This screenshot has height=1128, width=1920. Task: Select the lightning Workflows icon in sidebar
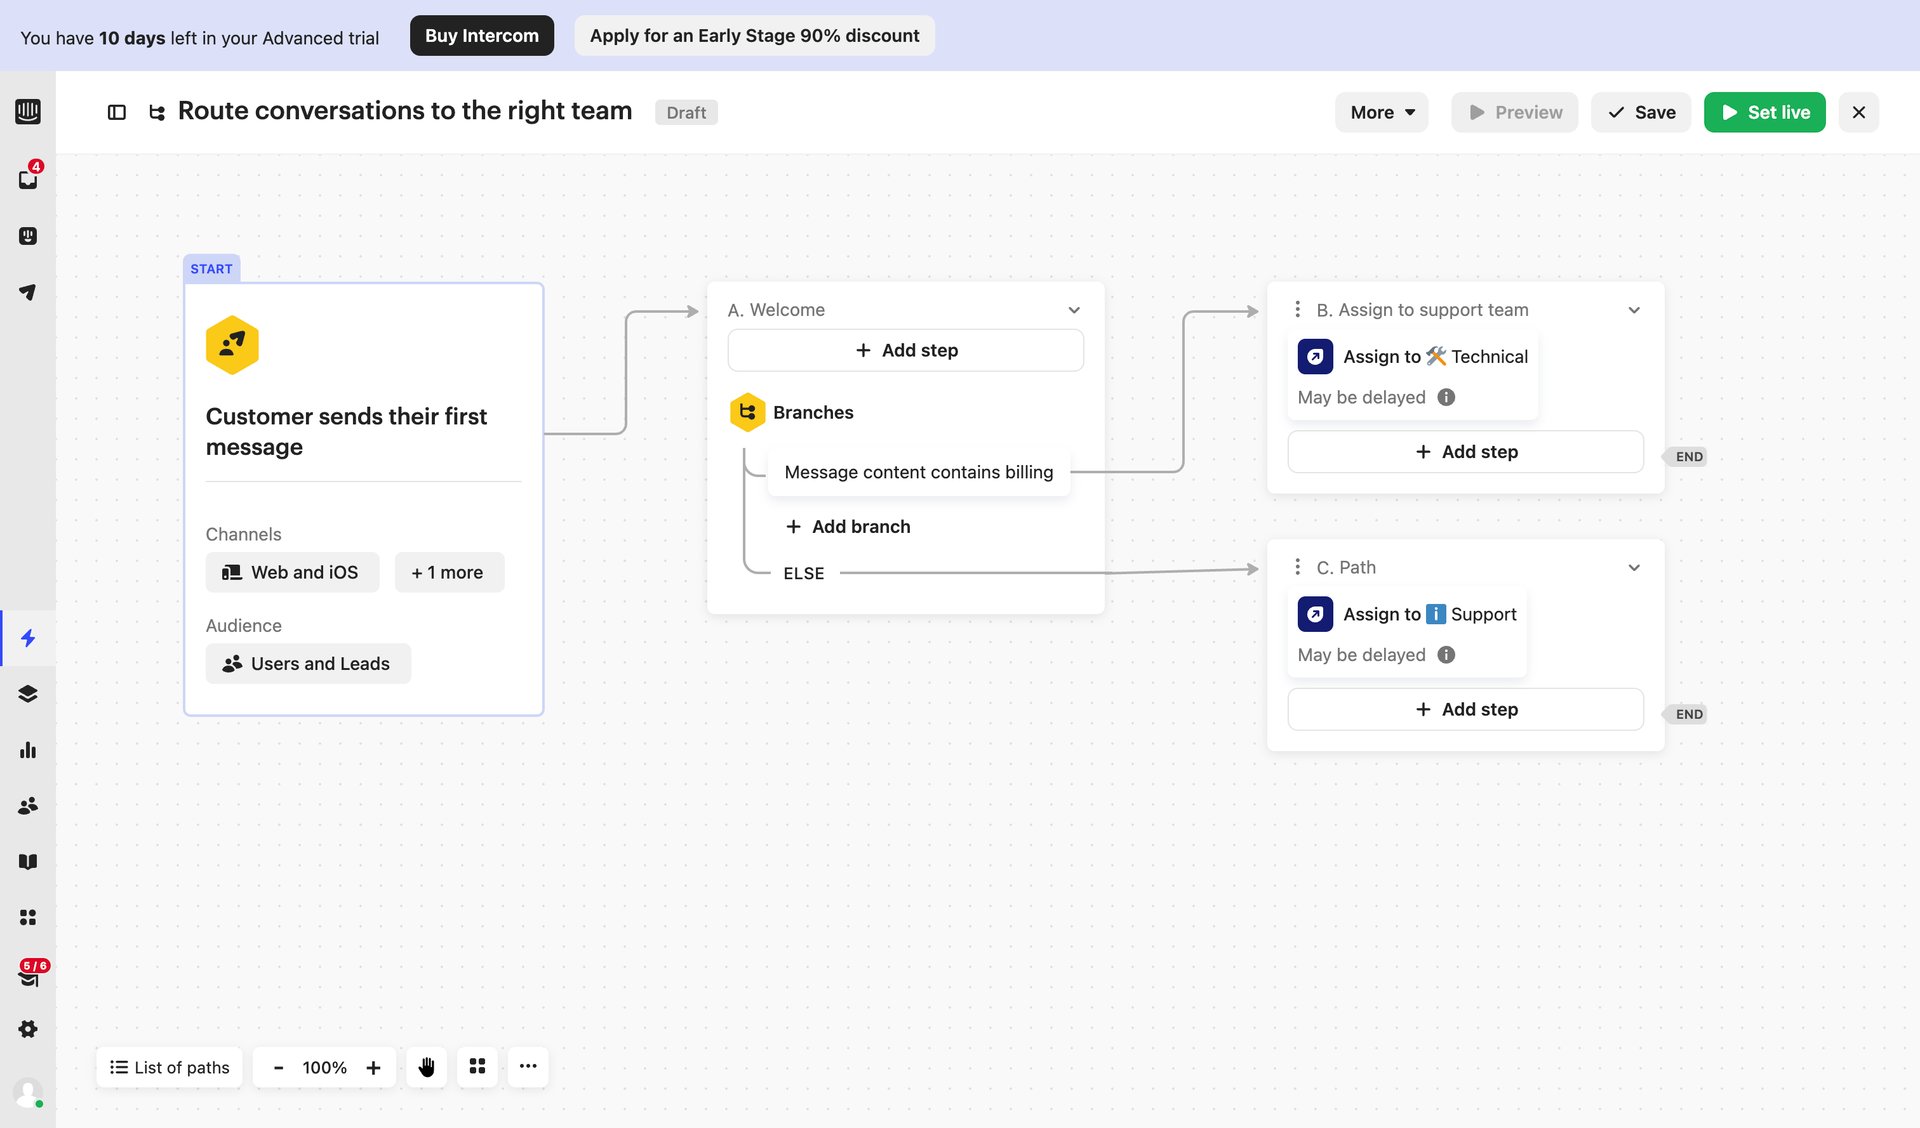pyautogui.click(x=28, y=638)
